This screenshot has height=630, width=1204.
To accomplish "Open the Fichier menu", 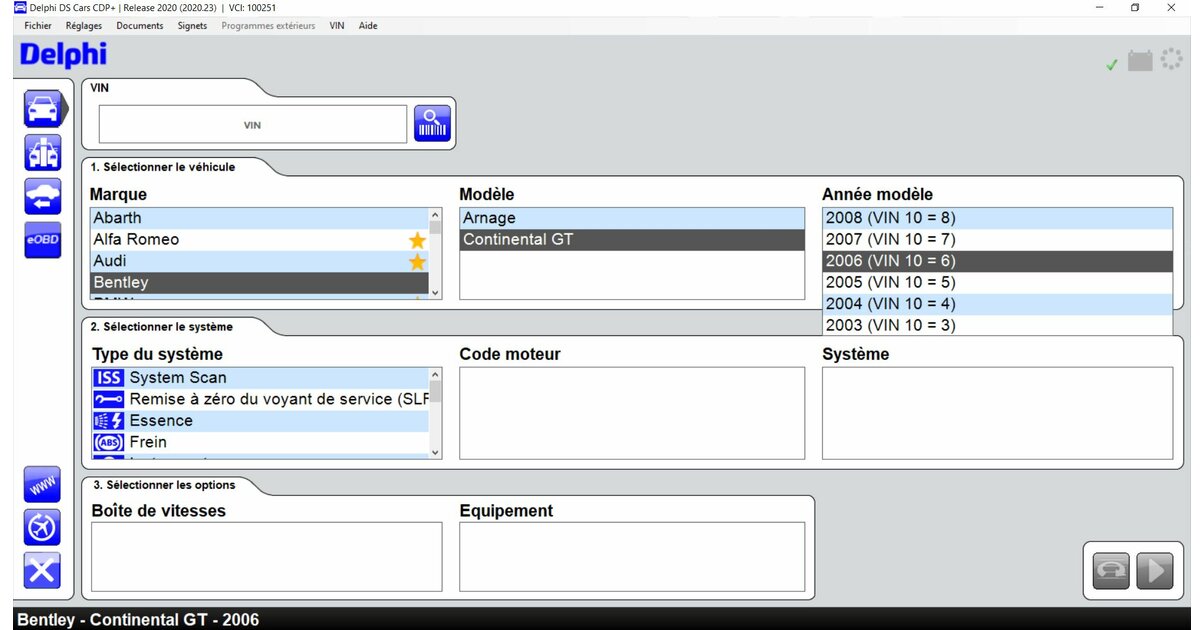I will (38, 26).
